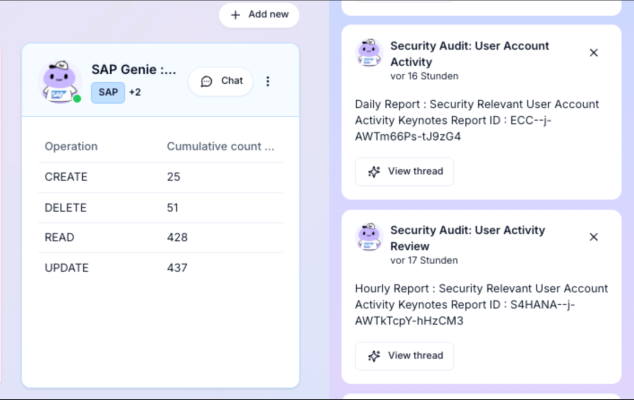The height and width of the screenshot is (400, 634).
Task: View thread for the Hourly Report
Action: tap(404, 355)
